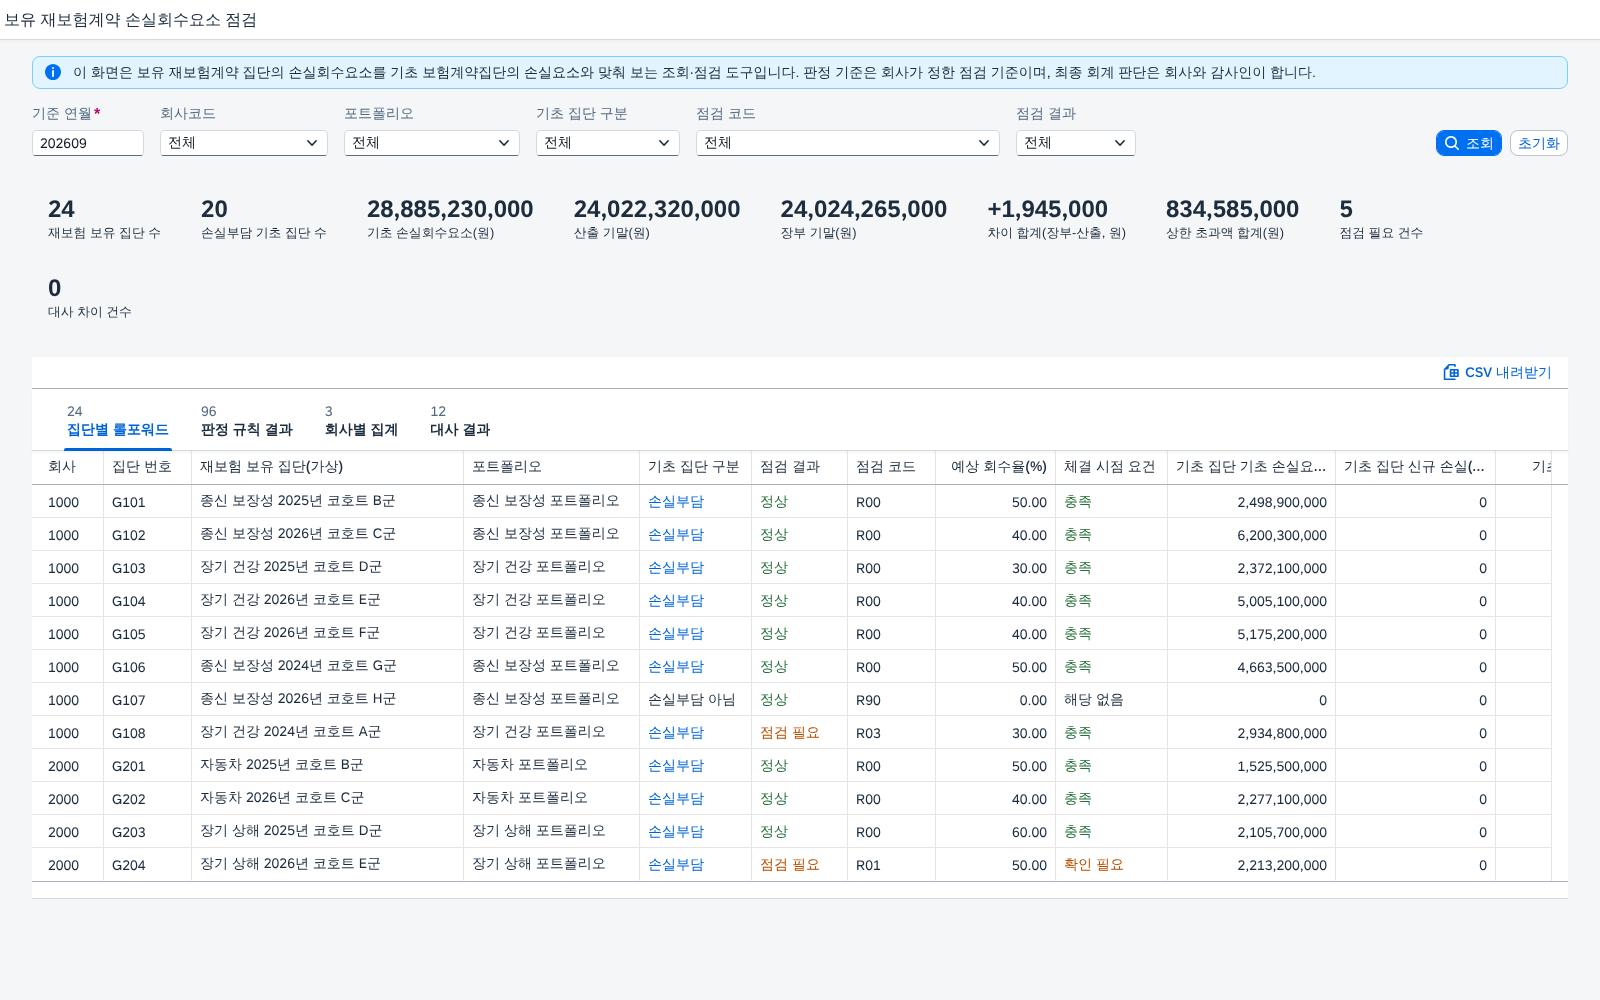Open the 점검 코드 dropdown

point(848,143)
